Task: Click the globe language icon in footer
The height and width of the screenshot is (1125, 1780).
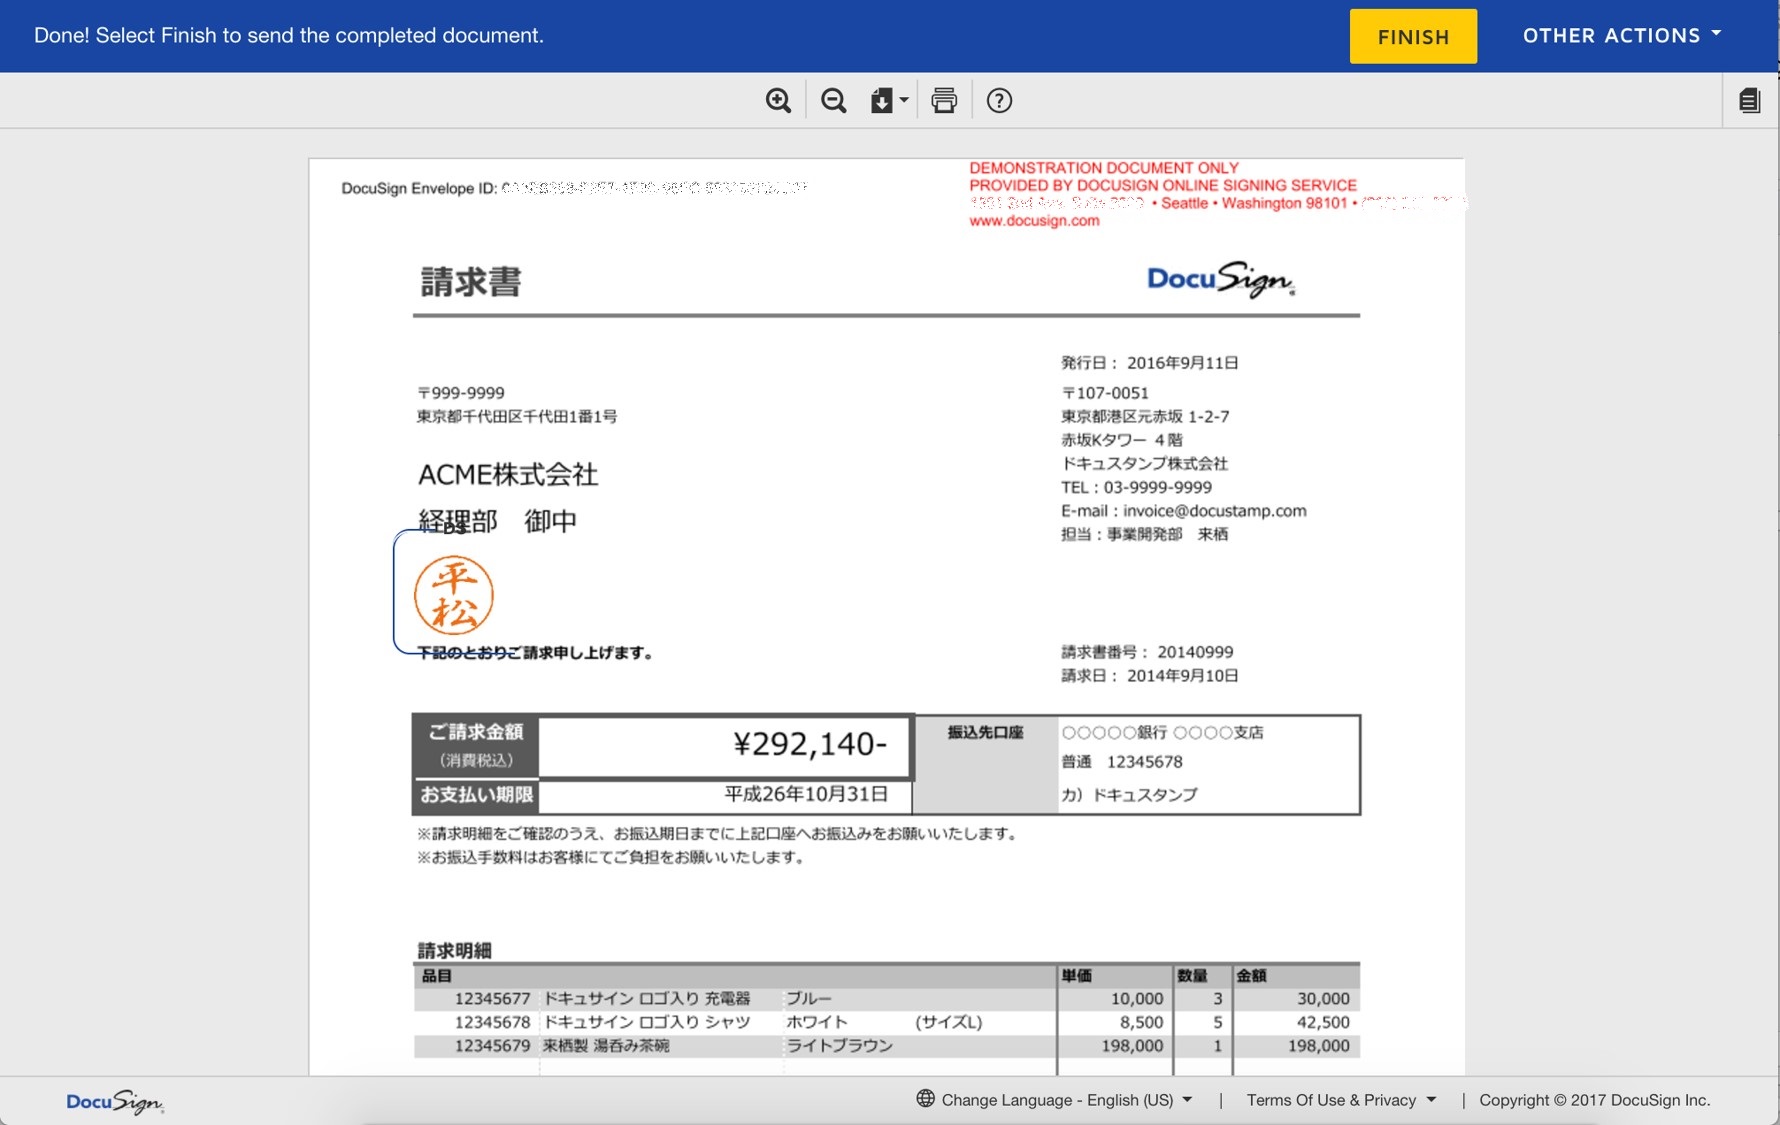Action: 925,1099
